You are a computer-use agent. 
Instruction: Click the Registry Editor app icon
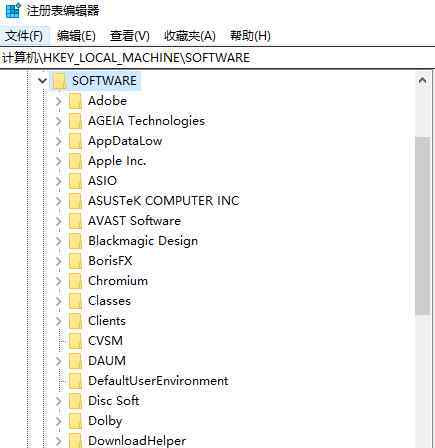pos(13,10)
